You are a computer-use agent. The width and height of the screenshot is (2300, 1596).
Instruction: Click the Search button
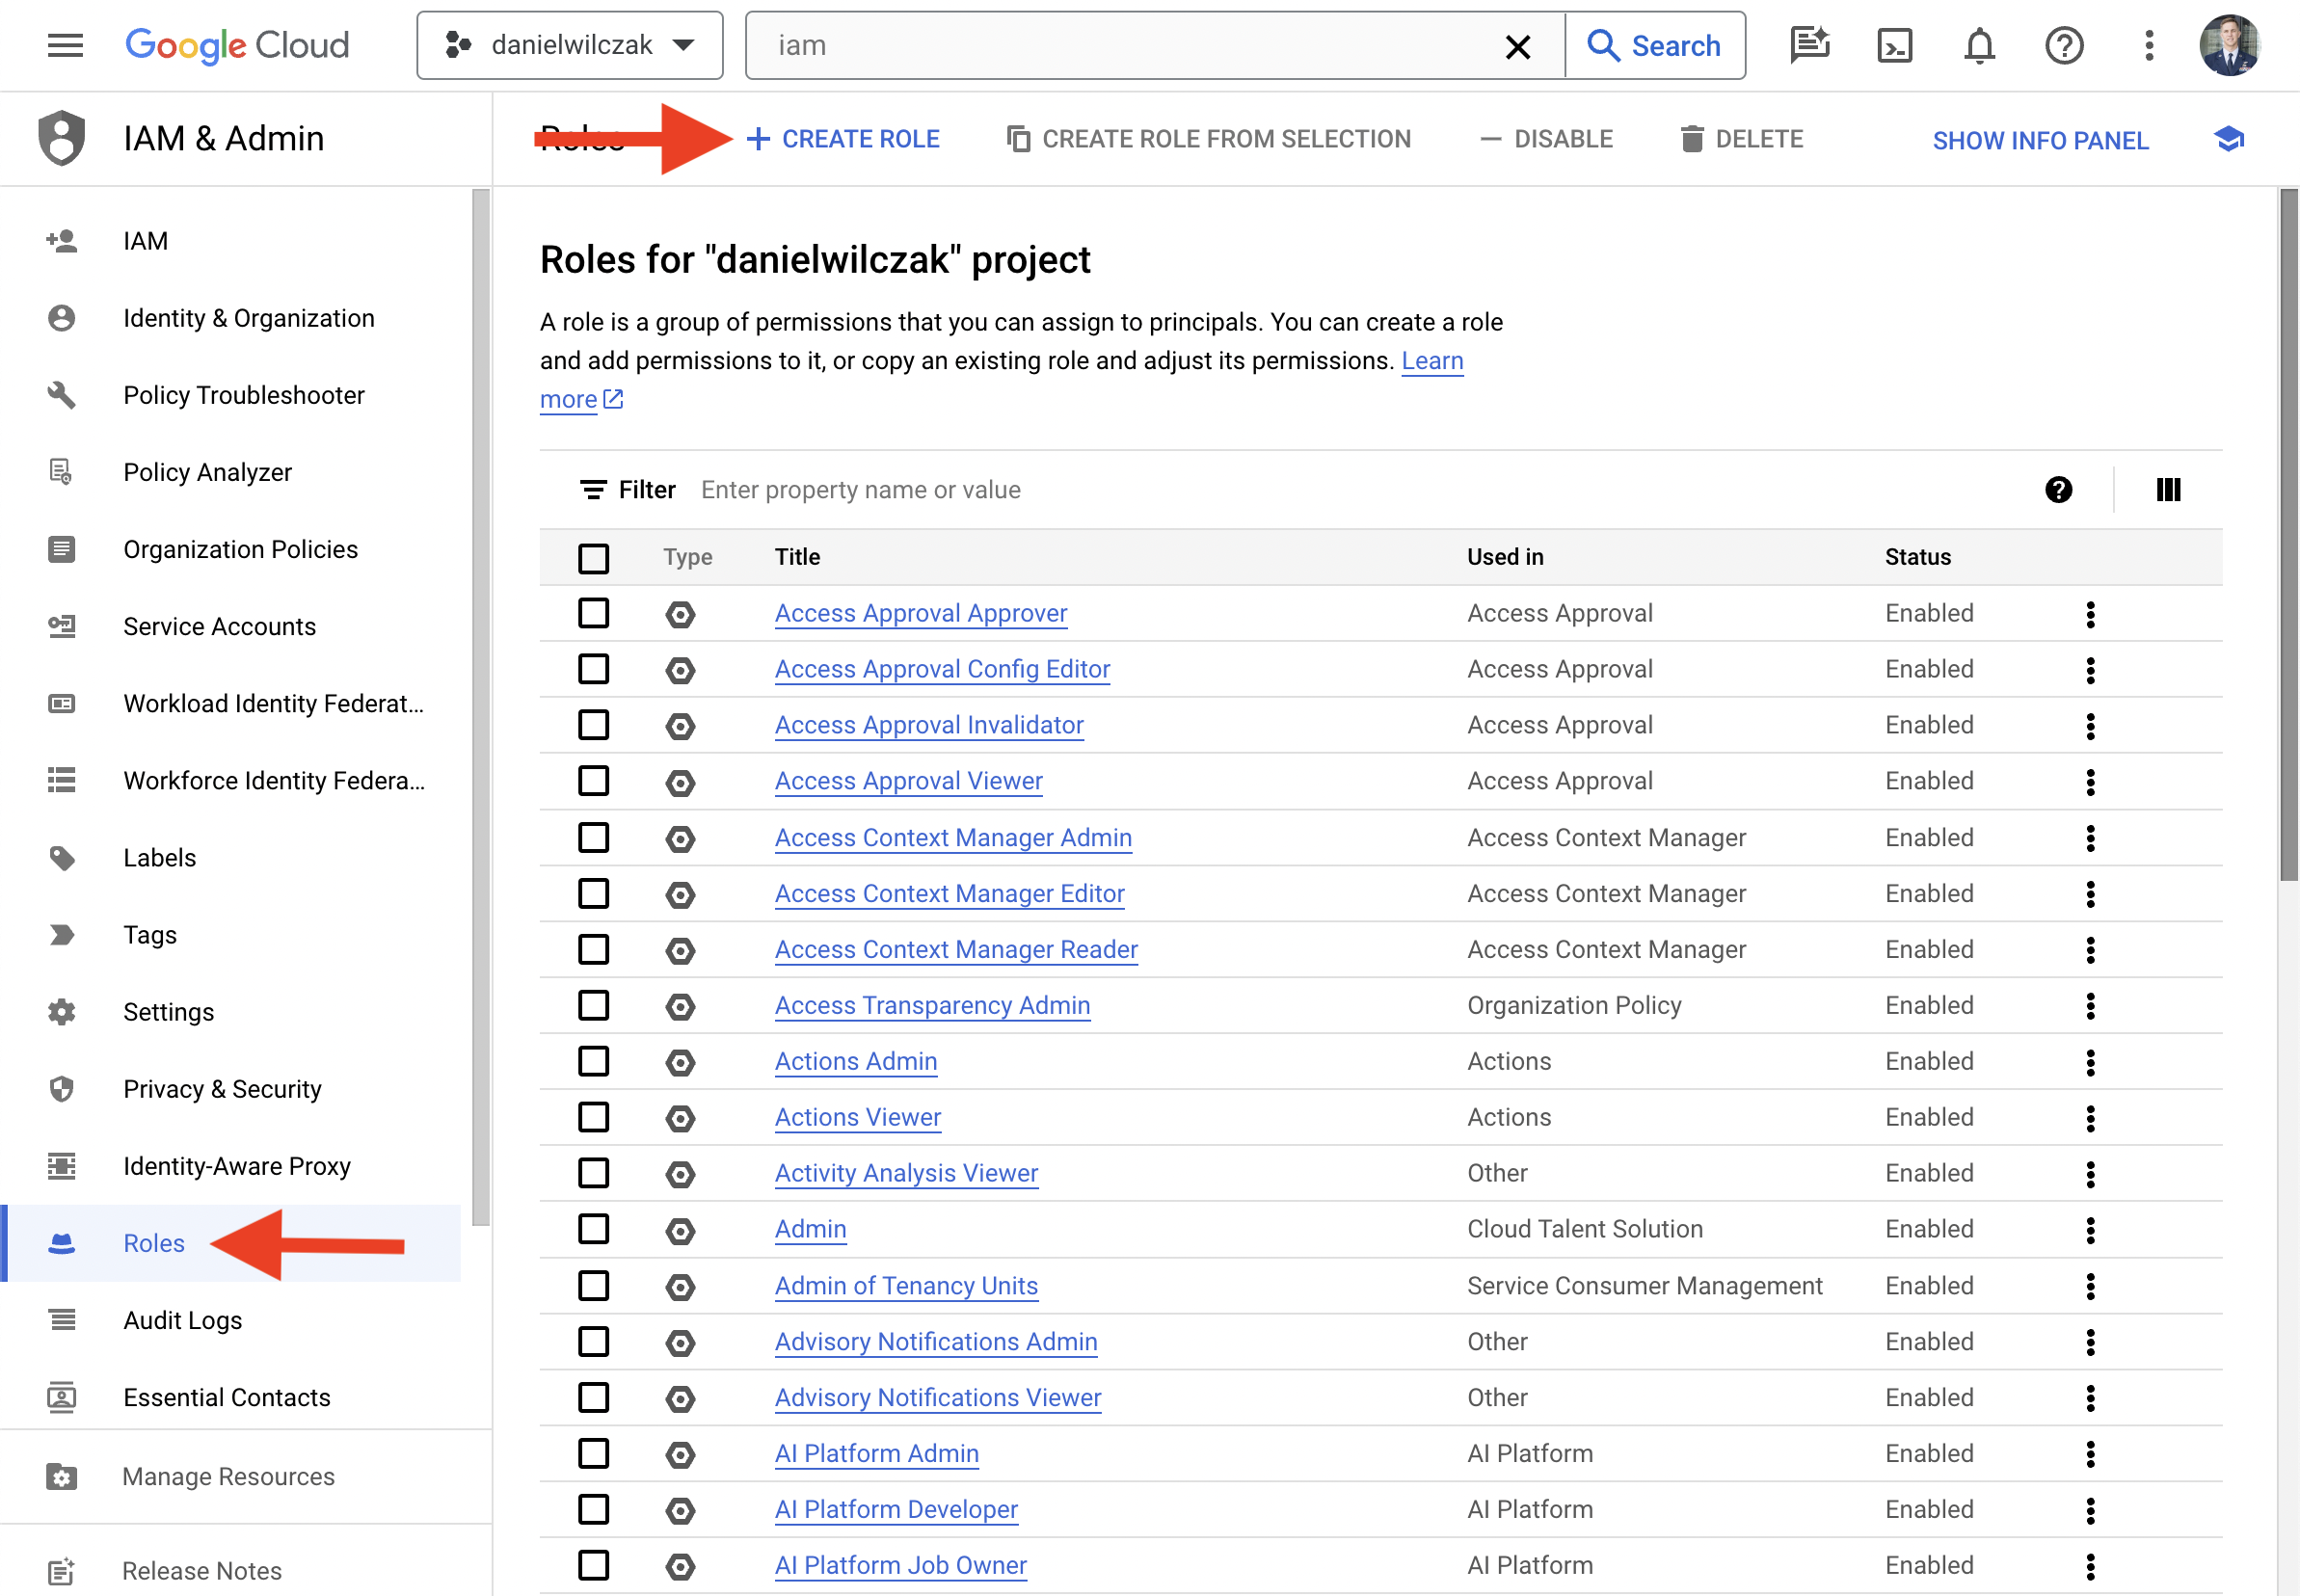click(x=1655, y=45)
